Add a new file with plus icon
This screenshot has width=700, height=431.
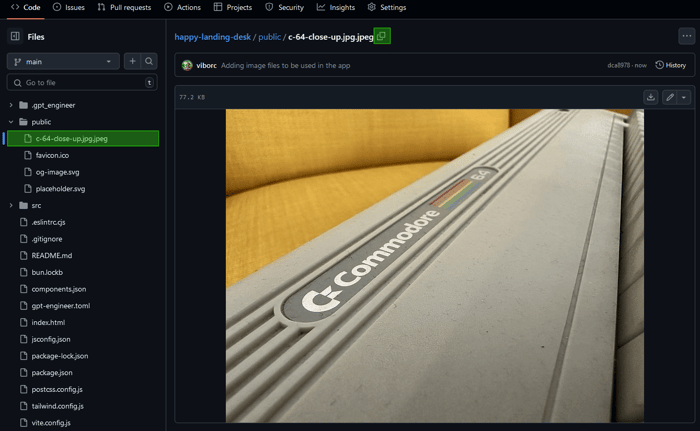pos(132,62)
